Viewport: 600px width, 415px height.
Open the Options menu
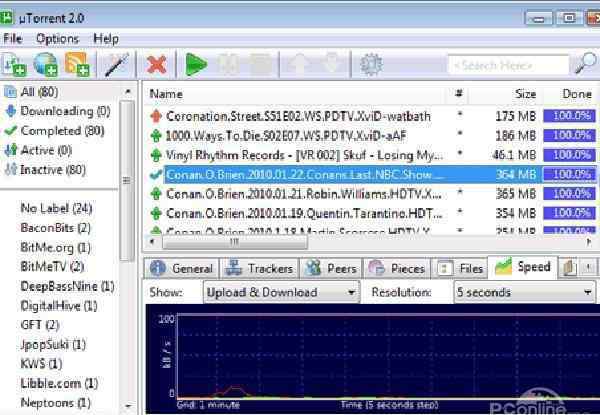[x=57, y=38]
